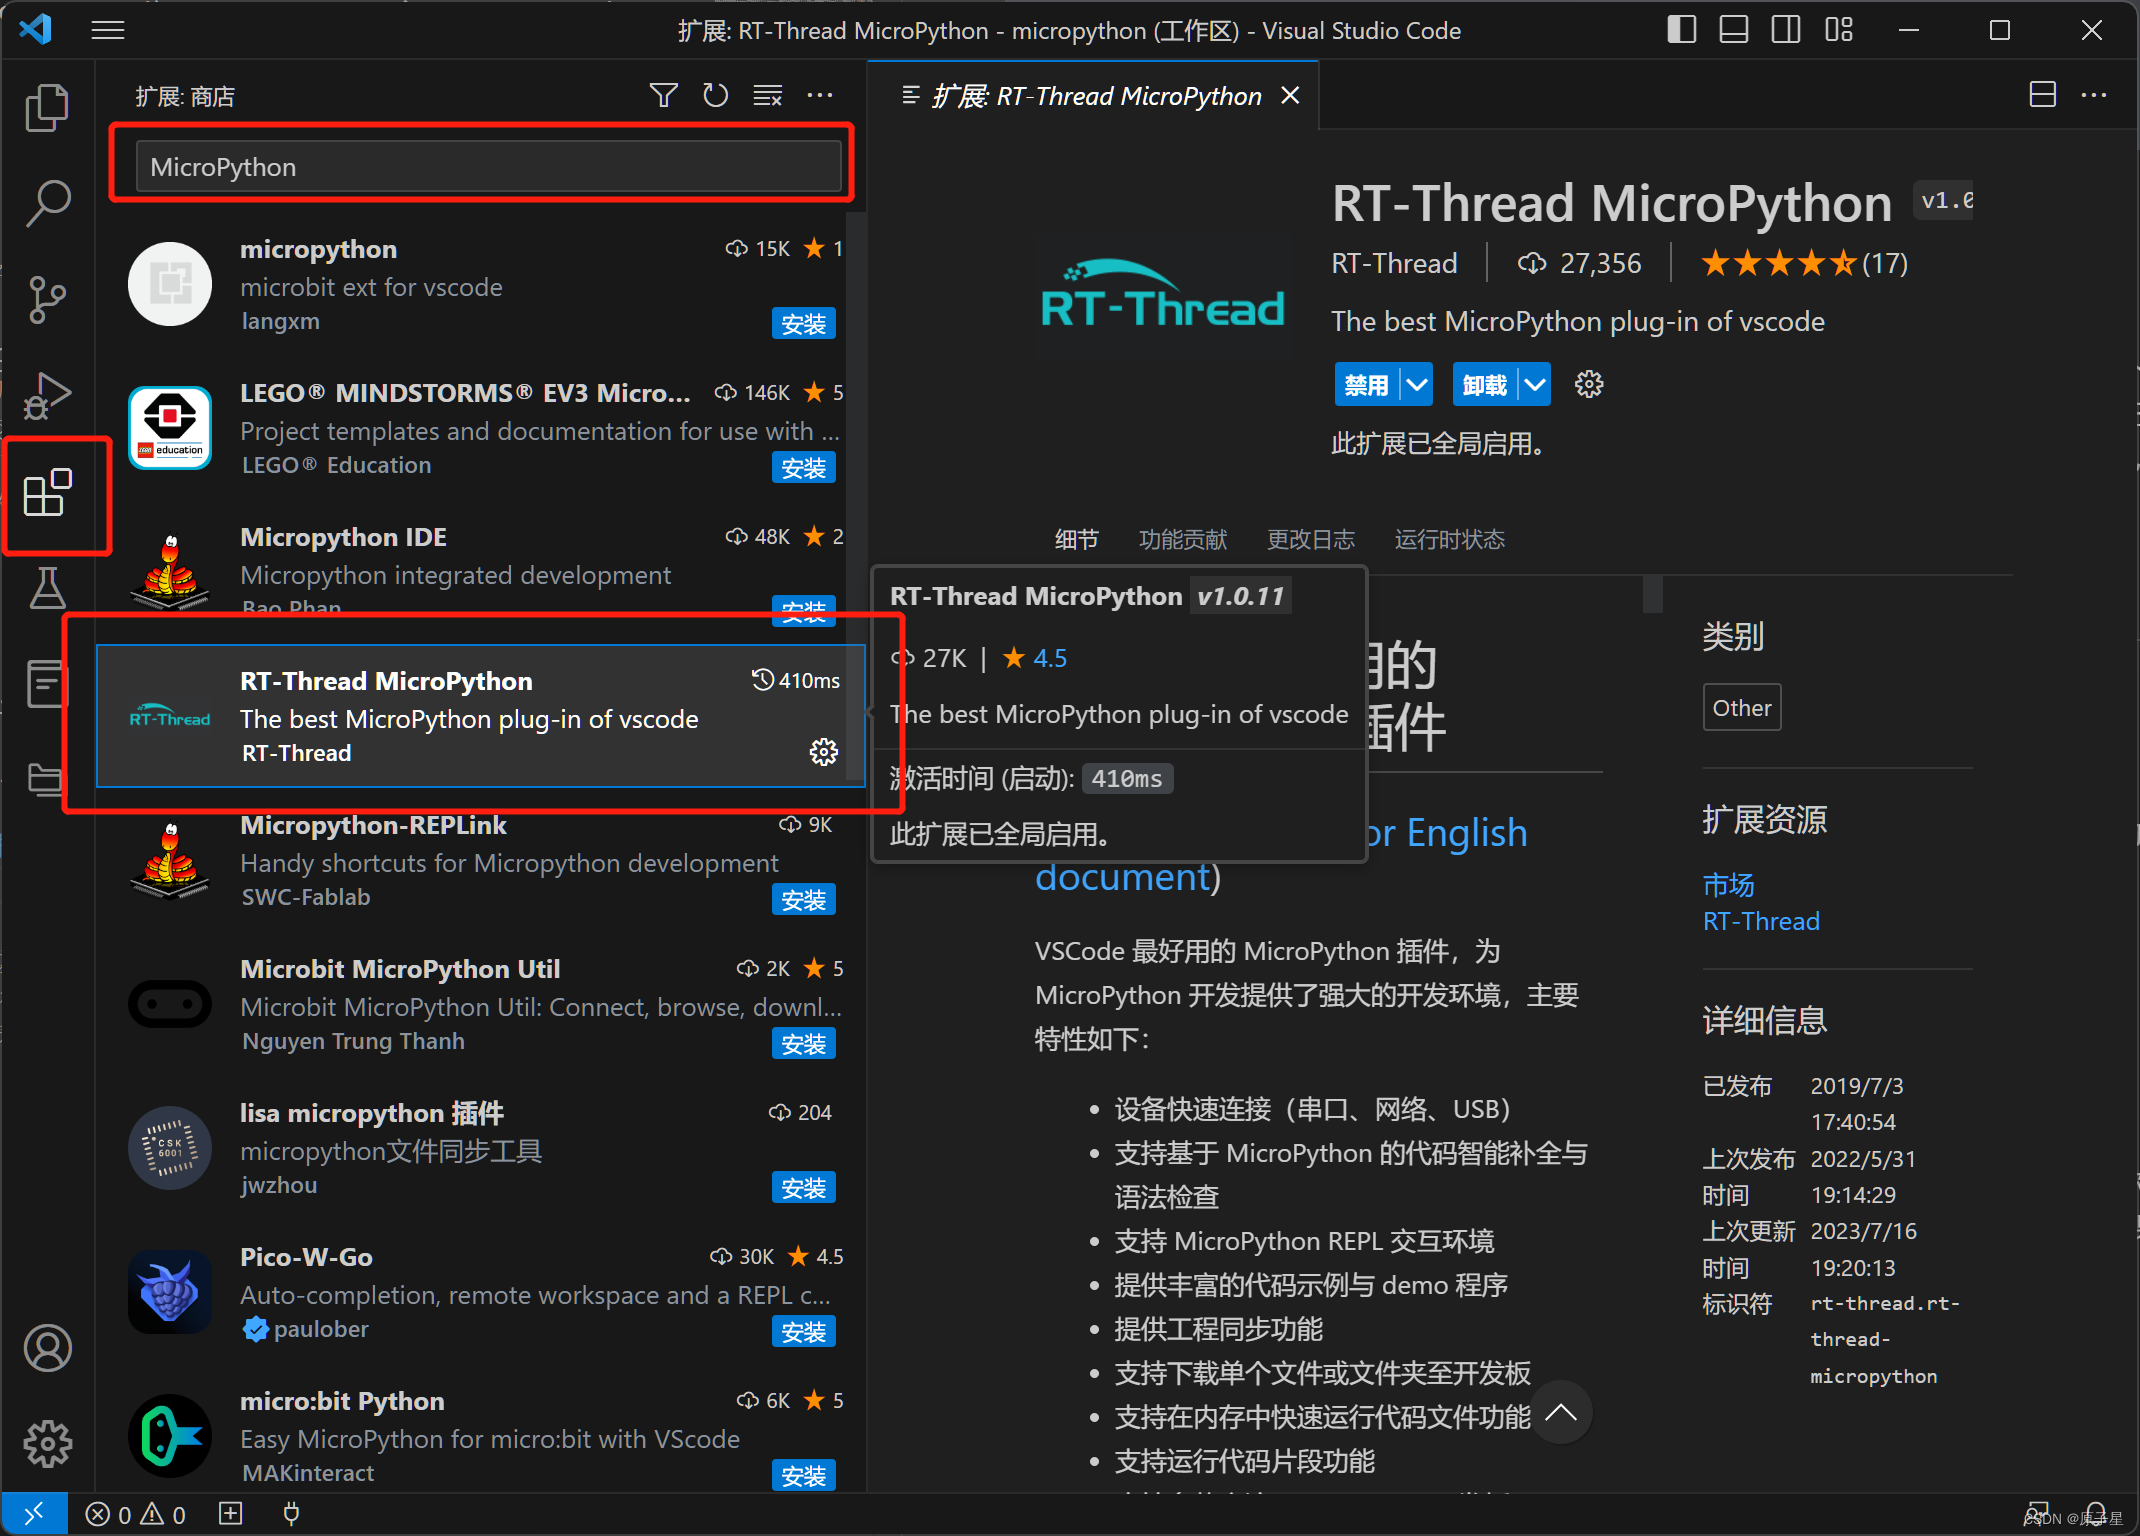Open the 市场 marketplace link

click(1728, 885)
